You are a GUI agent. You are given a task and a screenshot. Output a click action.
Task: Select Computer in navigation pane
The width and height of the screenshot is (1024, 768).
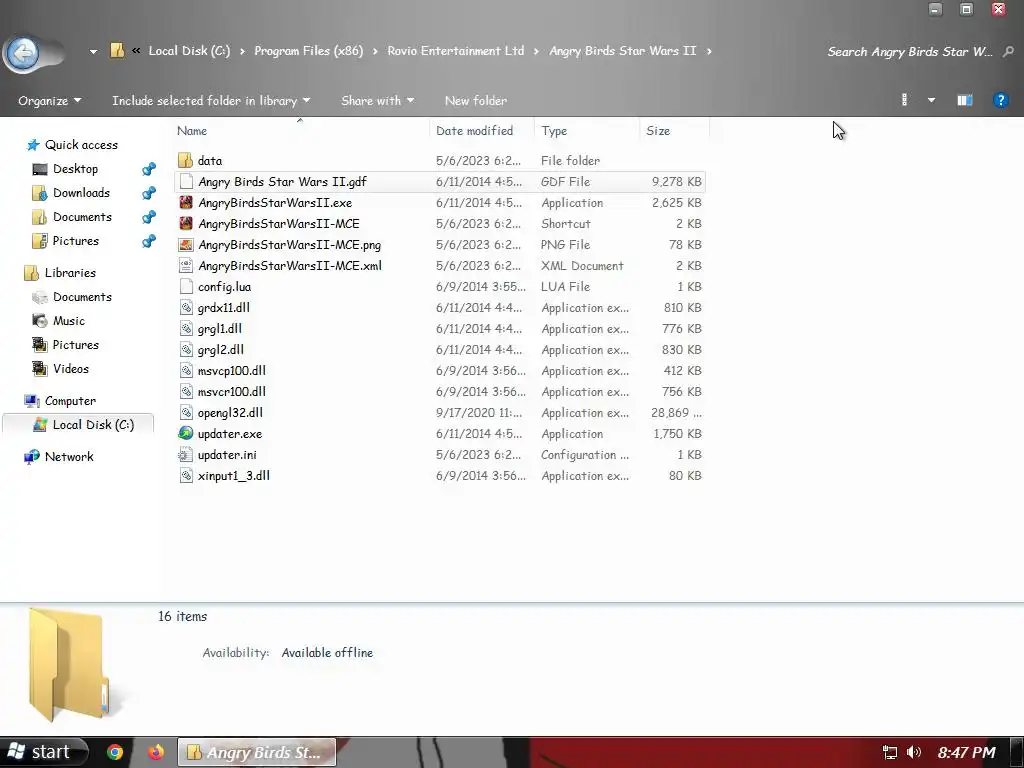tap(70, 401)
